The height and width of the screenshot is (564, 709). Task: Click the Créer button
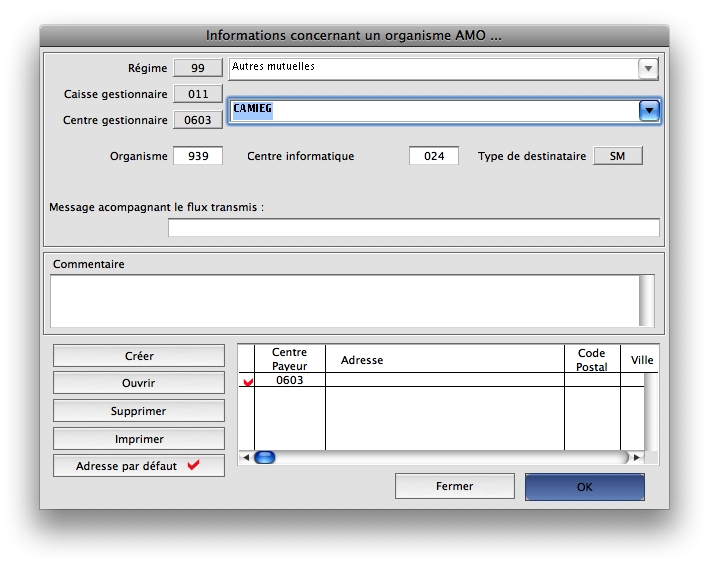[139, 356]
